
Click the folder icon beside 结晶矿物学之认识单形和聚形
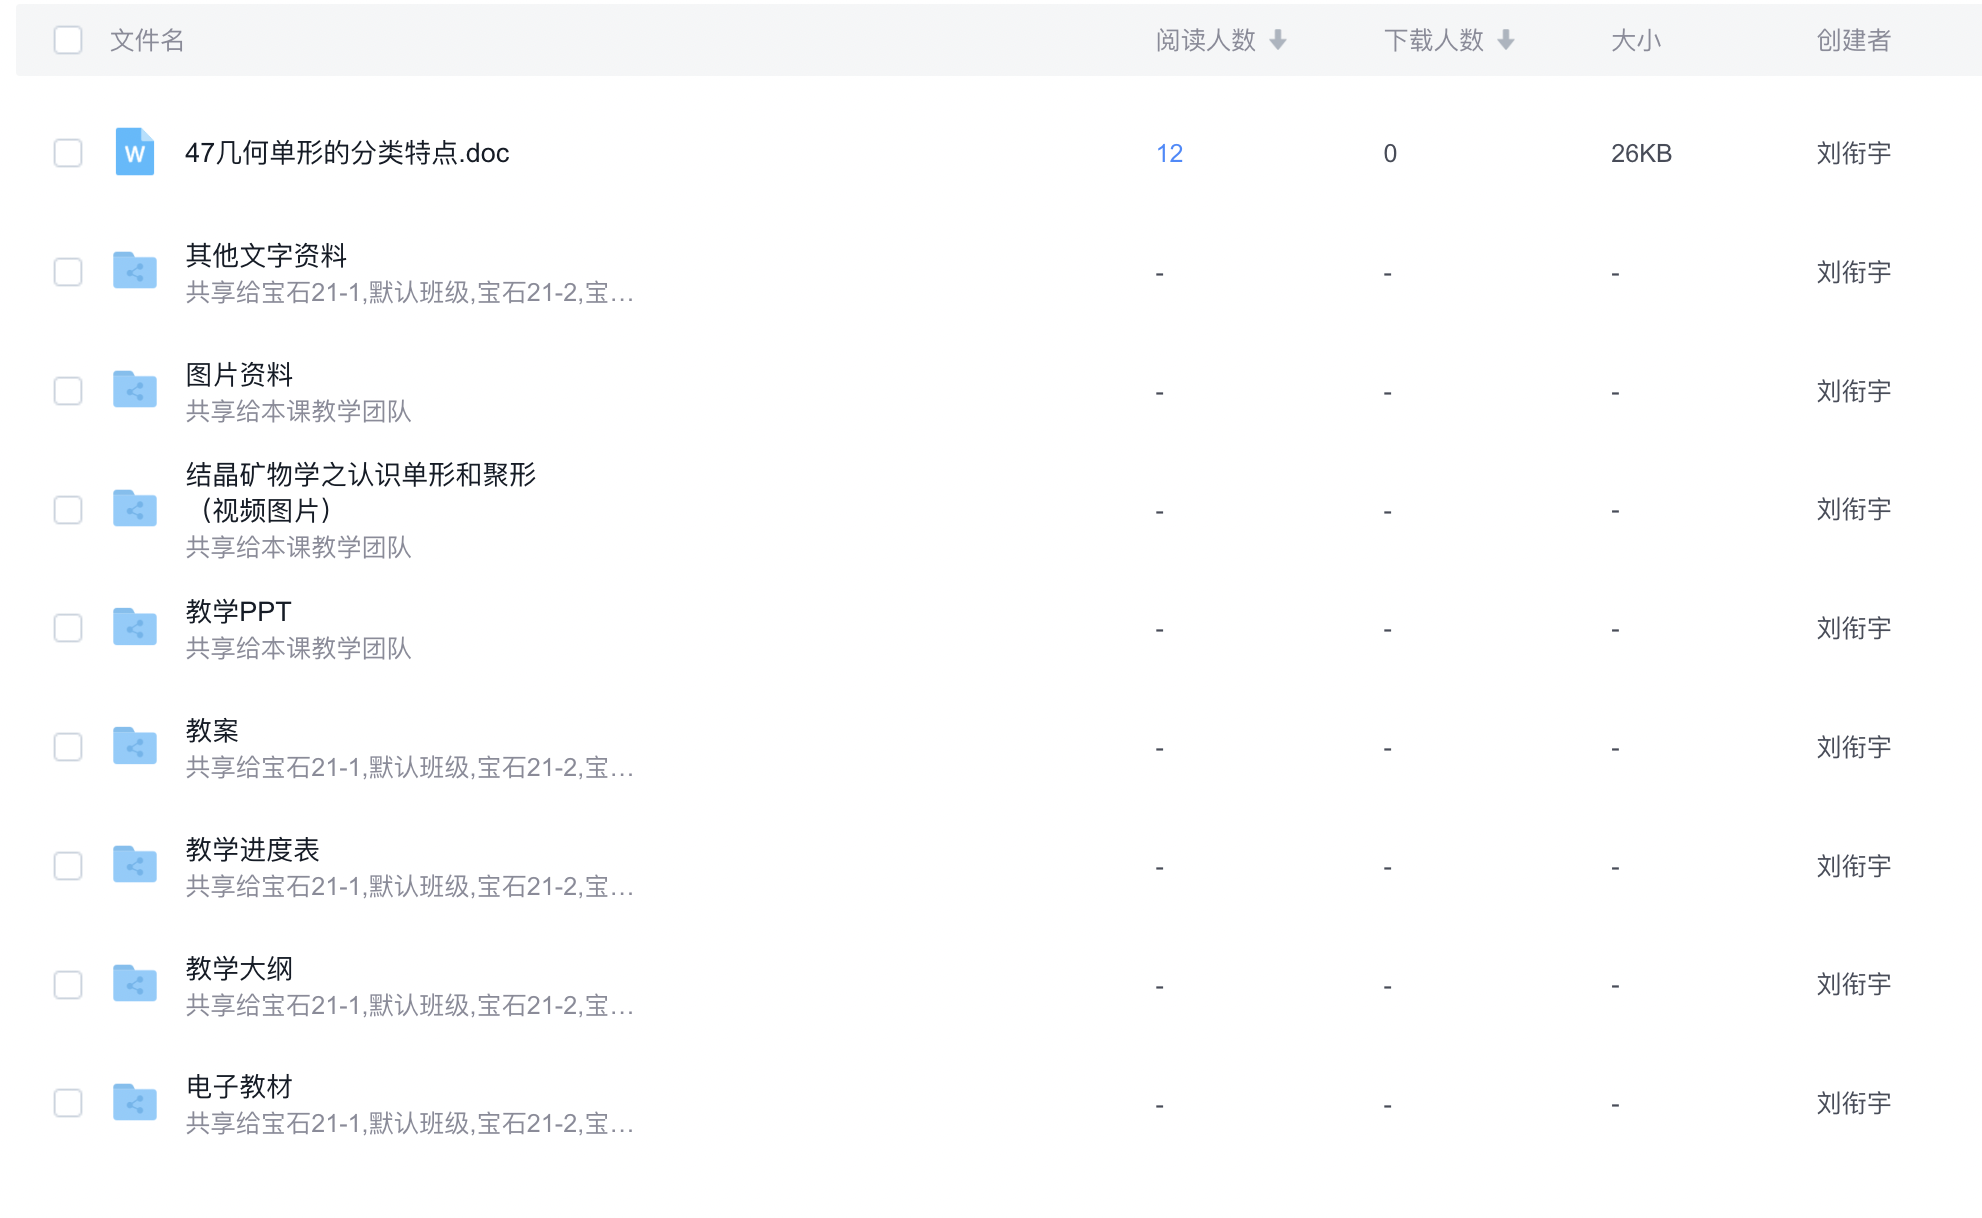135,509
